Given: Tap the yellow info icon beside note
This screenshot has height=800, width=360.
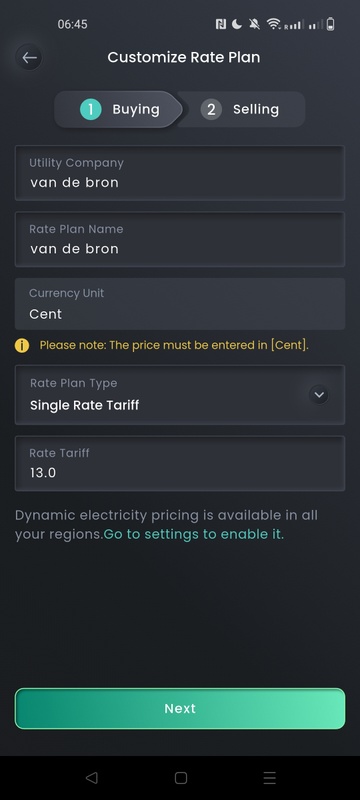Looking at the screenshot, I should pos(22,345).
